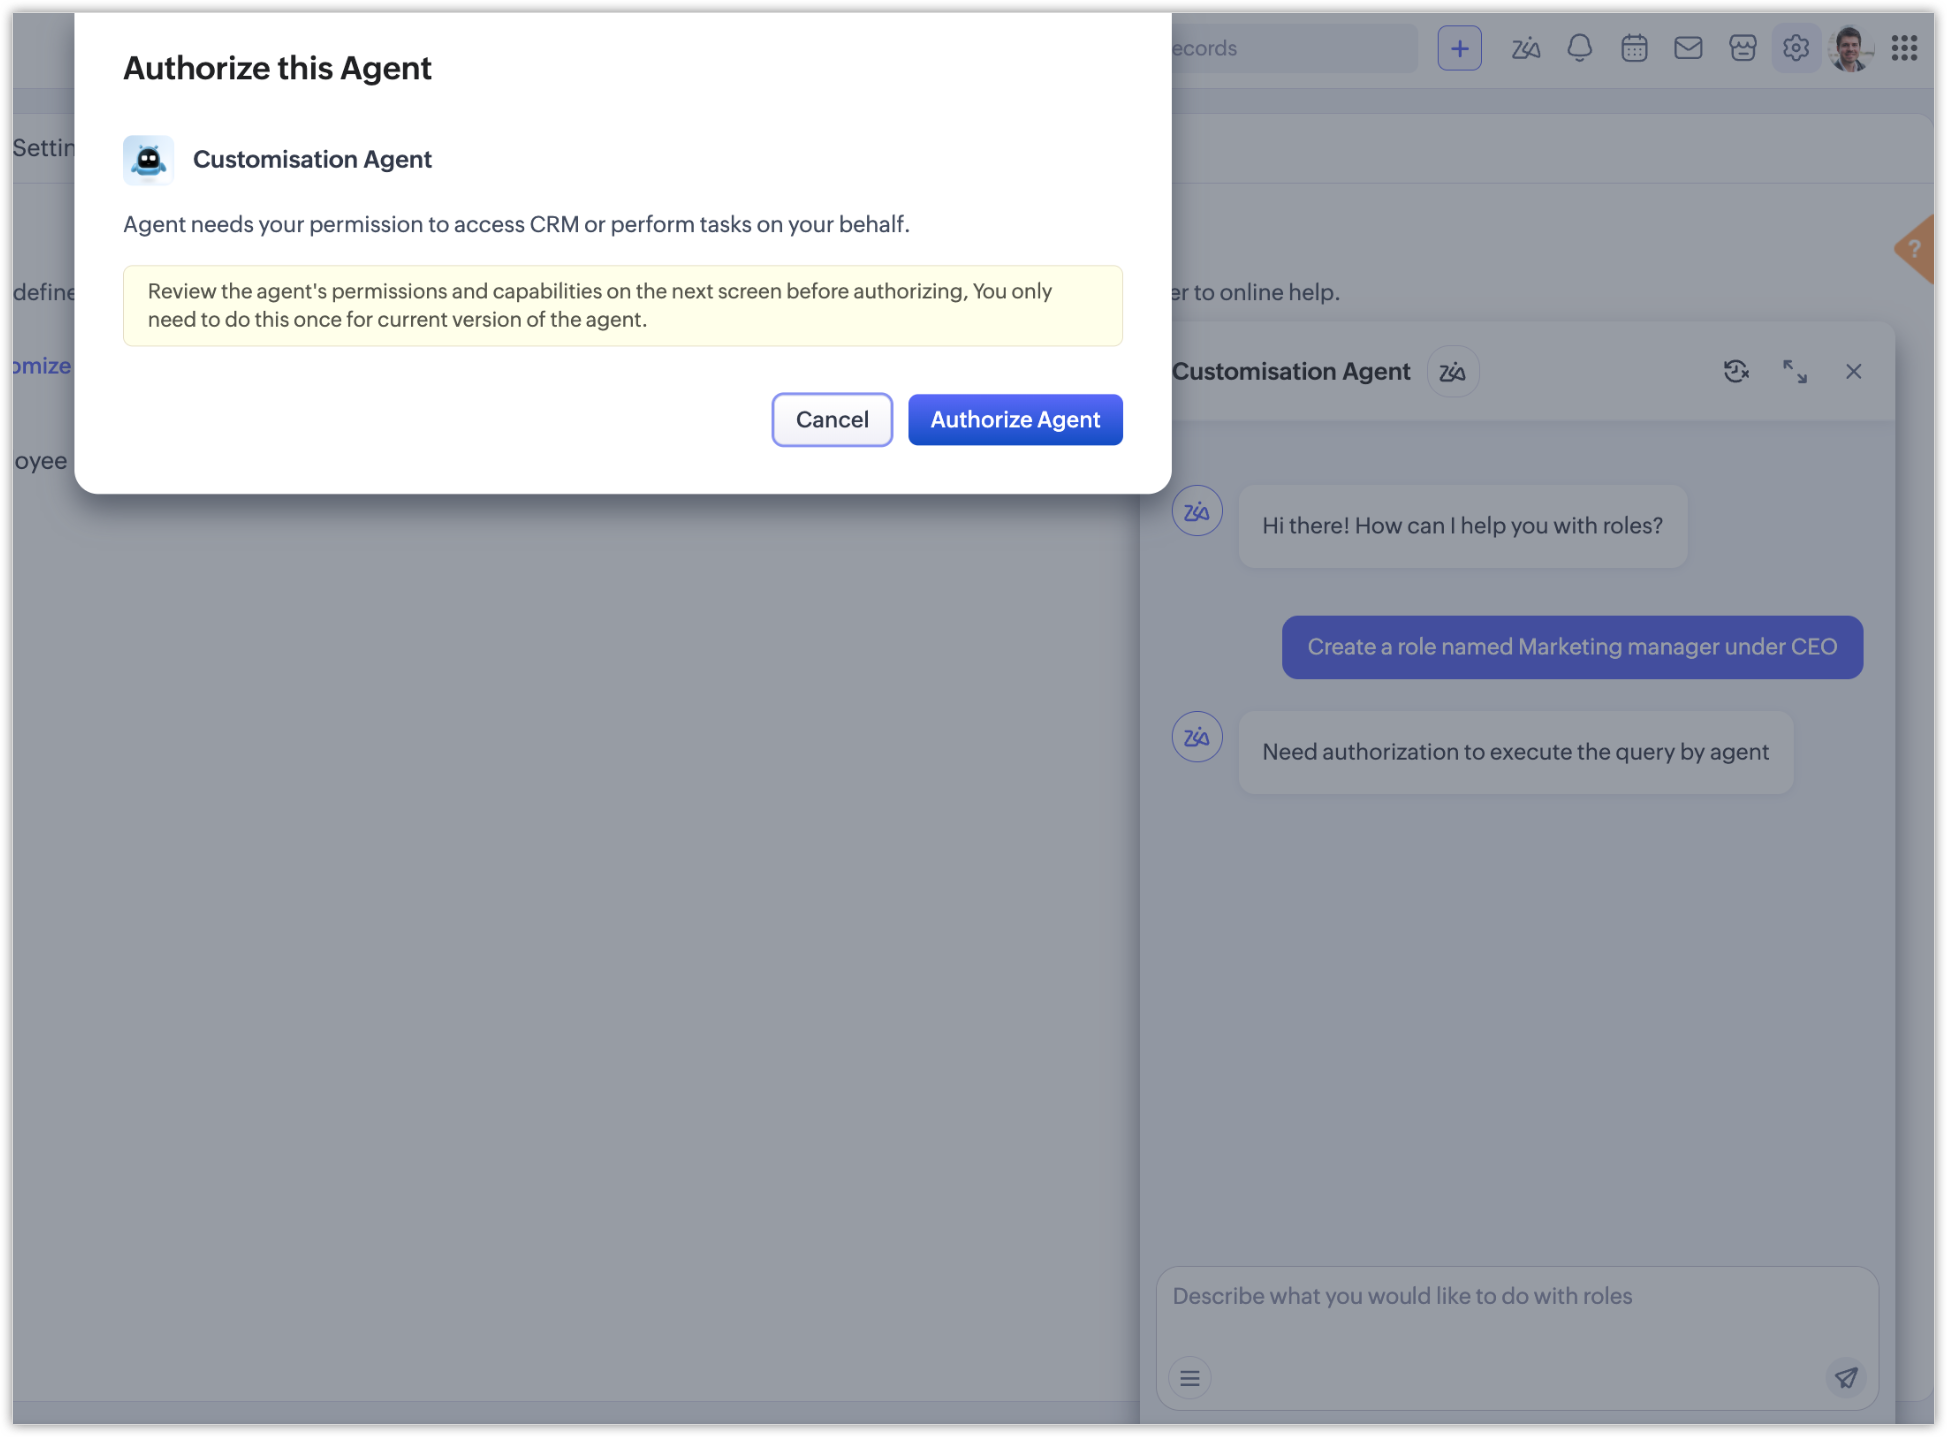Click the chat menu hamburger icon
This screenshot has height=1437, width=1947.
click(1189, 1379)
